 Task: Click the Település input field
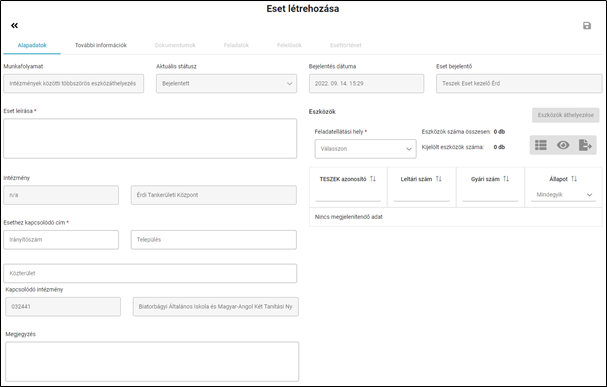(214, 240)
